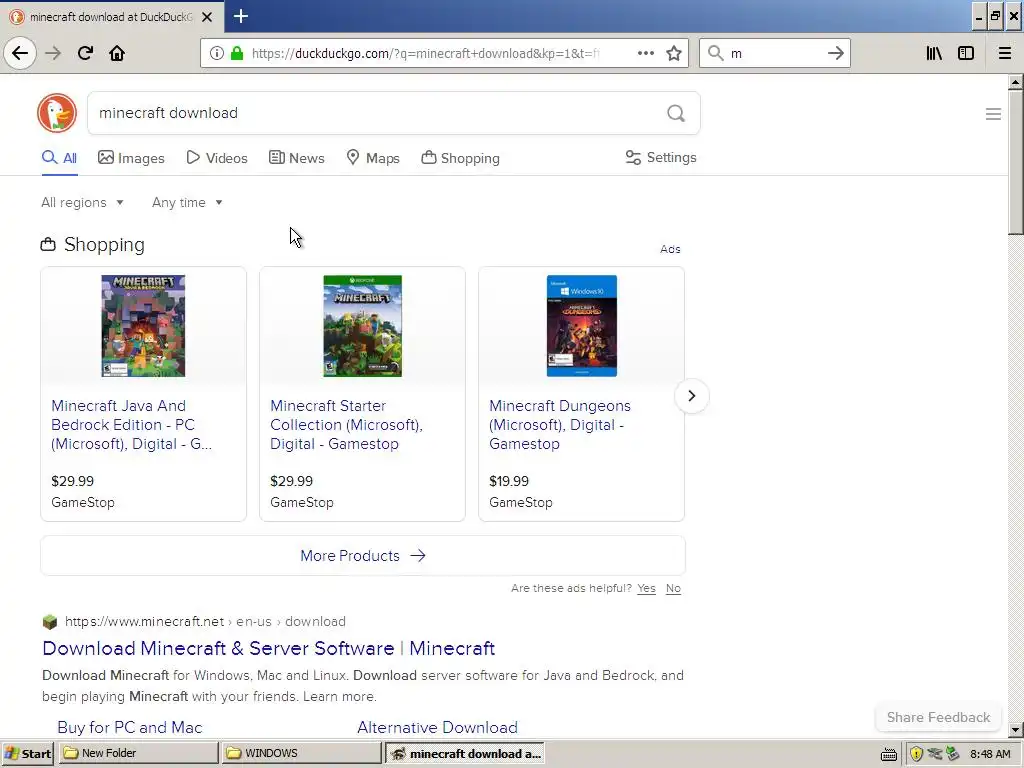The width and height of the screenshot is (1024, 768).
Task: Open the Firefox hamburger menu
Action: pyautogui.click(x=1004, y=53)
